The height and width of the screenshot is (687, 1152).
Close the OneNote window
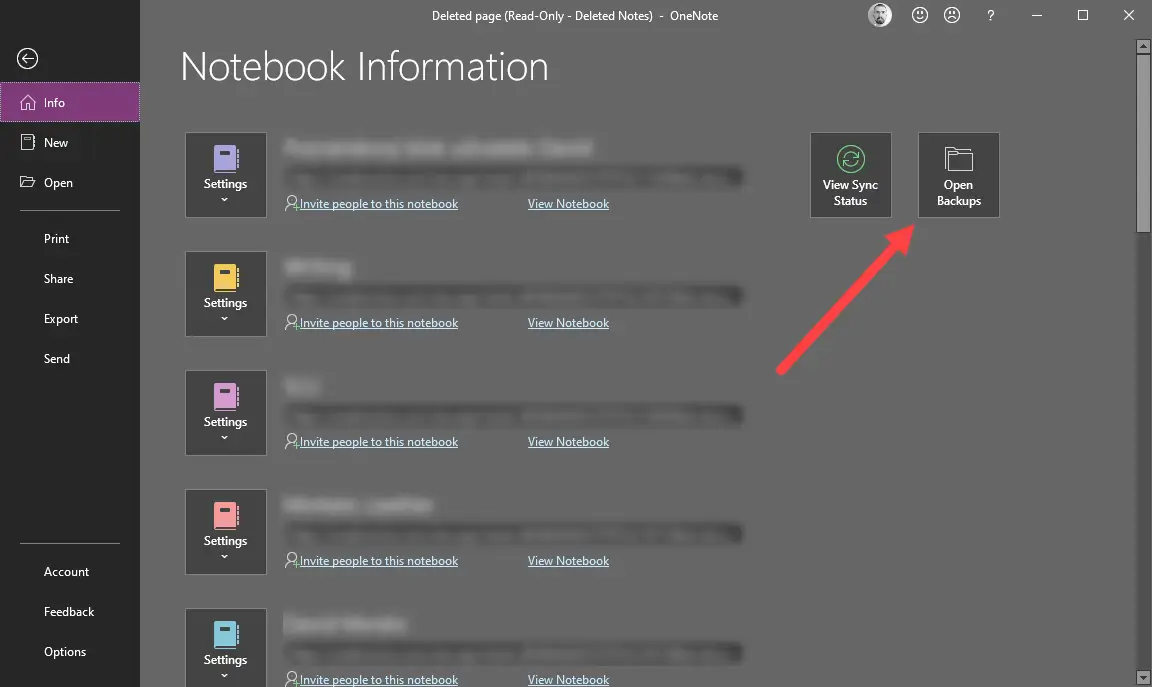pos(1128,15)
